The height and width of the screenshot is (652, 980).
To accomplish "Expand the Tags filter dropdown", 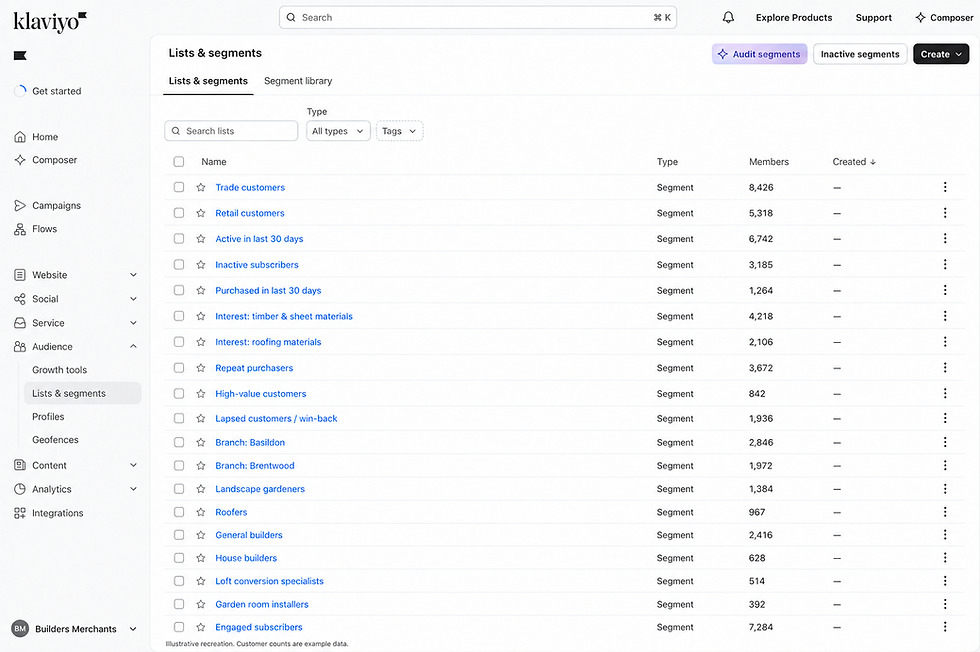I will [x=399, y=131].
